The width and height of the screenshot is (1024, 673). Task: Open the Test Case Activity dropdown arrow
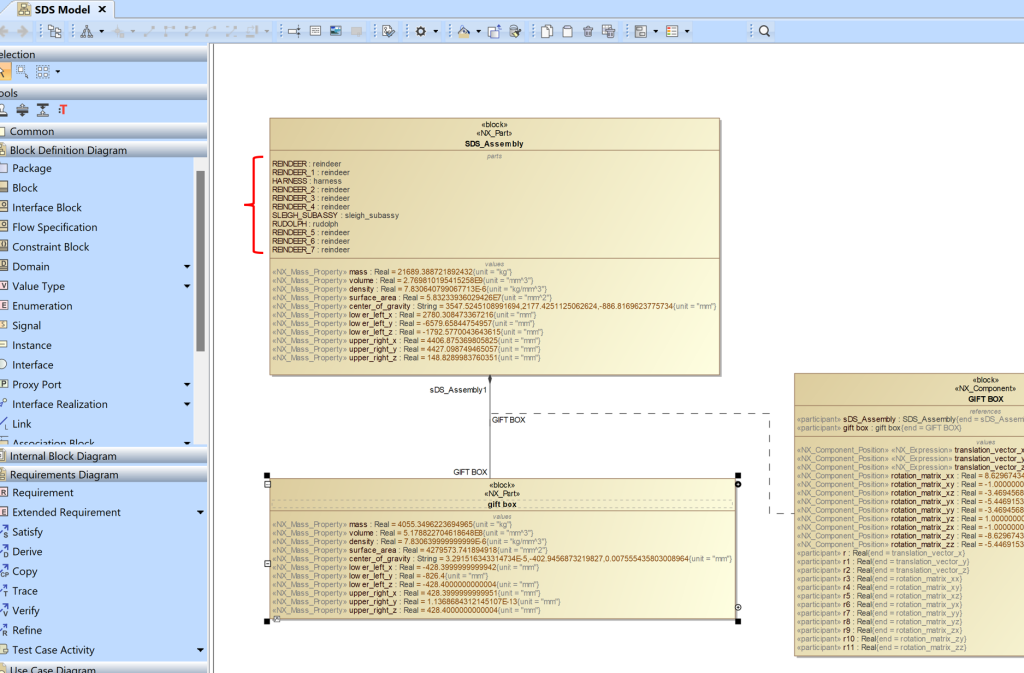(x=200, y=650)
